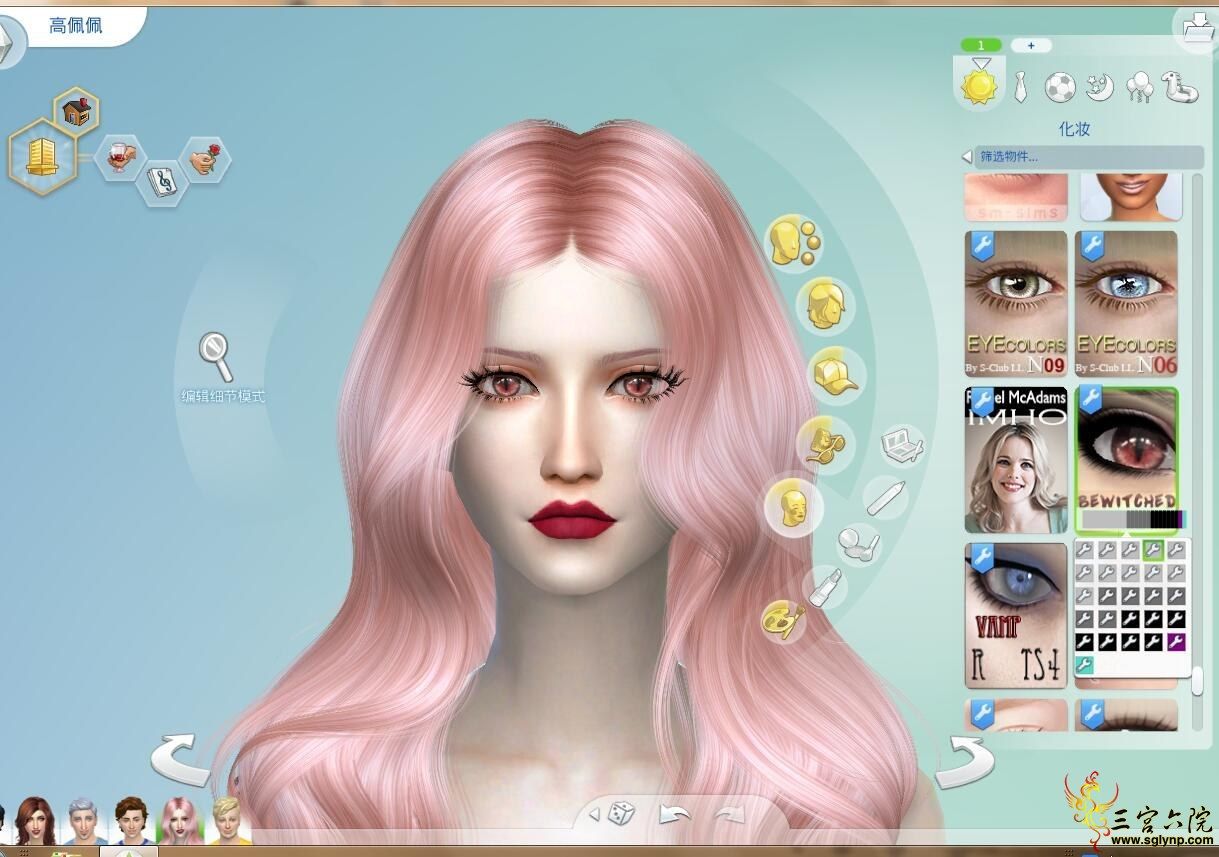Expand randomize options arrow beside the dice
The image size is (1219, 857).
[x=594, y=815]
